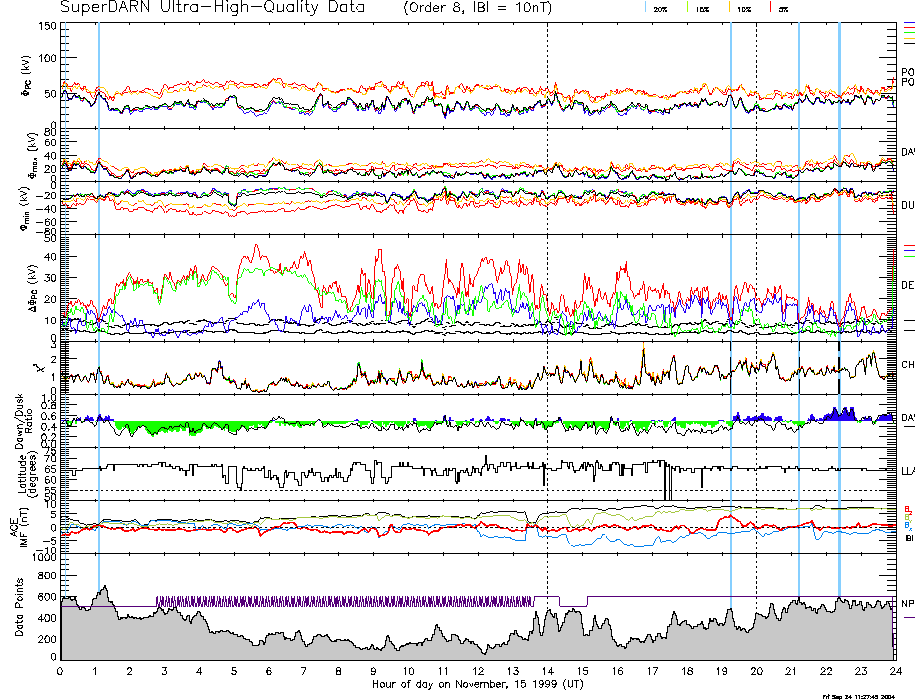Select the 15% legend entry
This screenshot has height=700, width=915.
pyautogui.click(x=702, y=8)
